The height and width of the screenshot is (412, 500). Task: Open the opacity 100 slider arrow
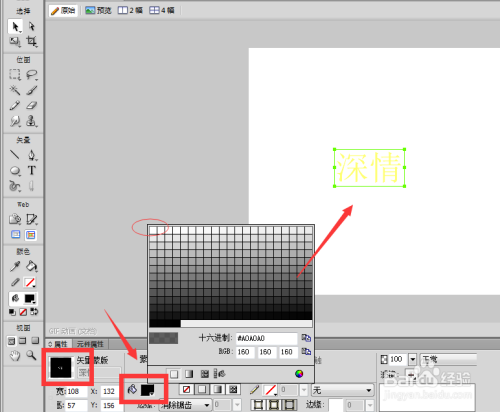[x=413, y=359]
